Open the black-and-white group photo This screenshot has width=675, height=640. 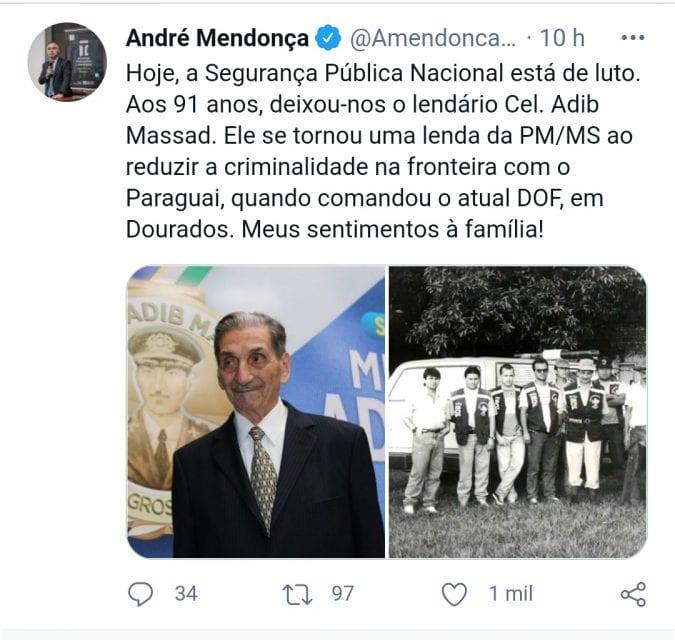(517, 412)
